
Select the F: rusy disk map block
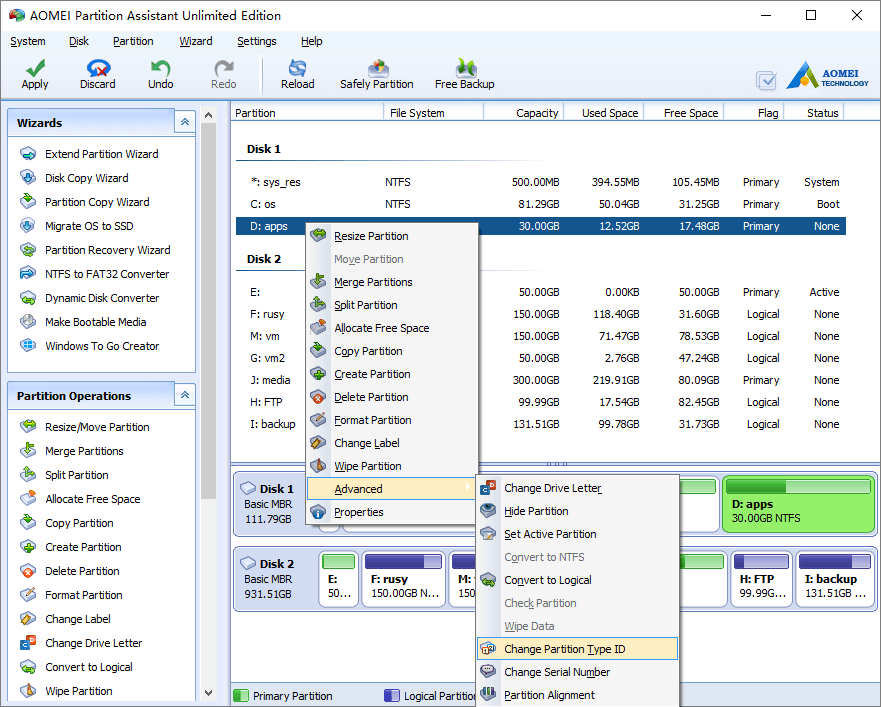(403, 579)
